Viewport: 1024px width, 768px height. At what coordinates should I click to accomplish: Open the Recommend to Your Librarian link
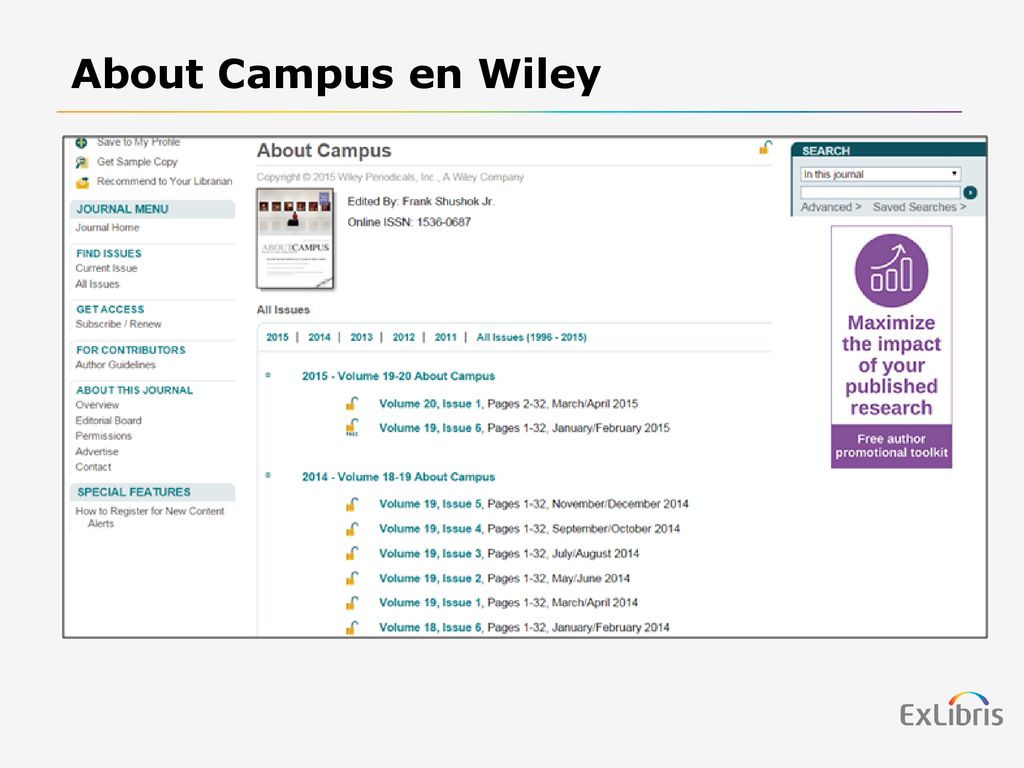point(165,182)
